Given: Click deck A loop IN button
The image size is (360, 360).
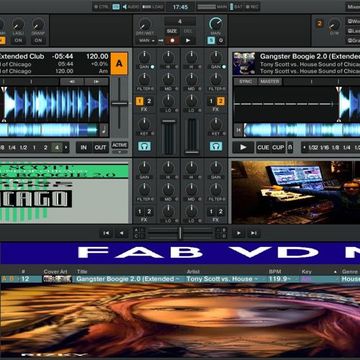Looking at the screenshot, I should point(84,147).
